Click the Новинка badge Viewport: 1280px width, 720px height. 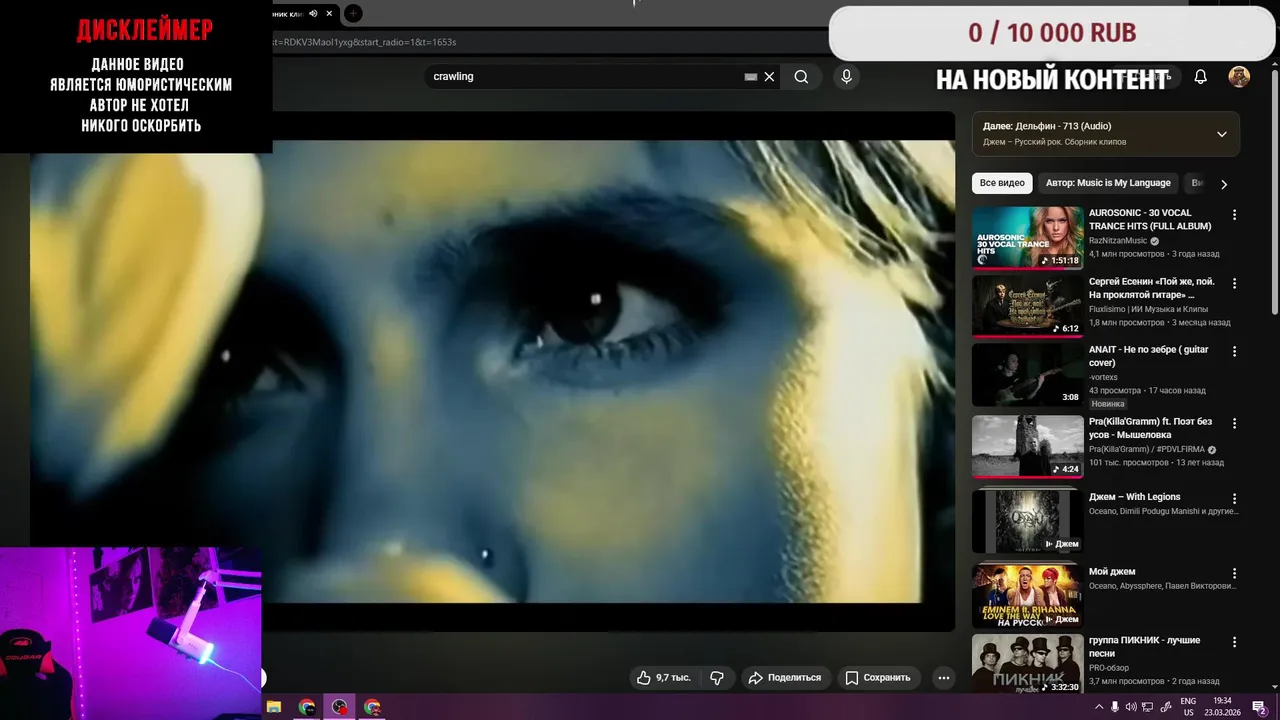[x=1108, y=404]
